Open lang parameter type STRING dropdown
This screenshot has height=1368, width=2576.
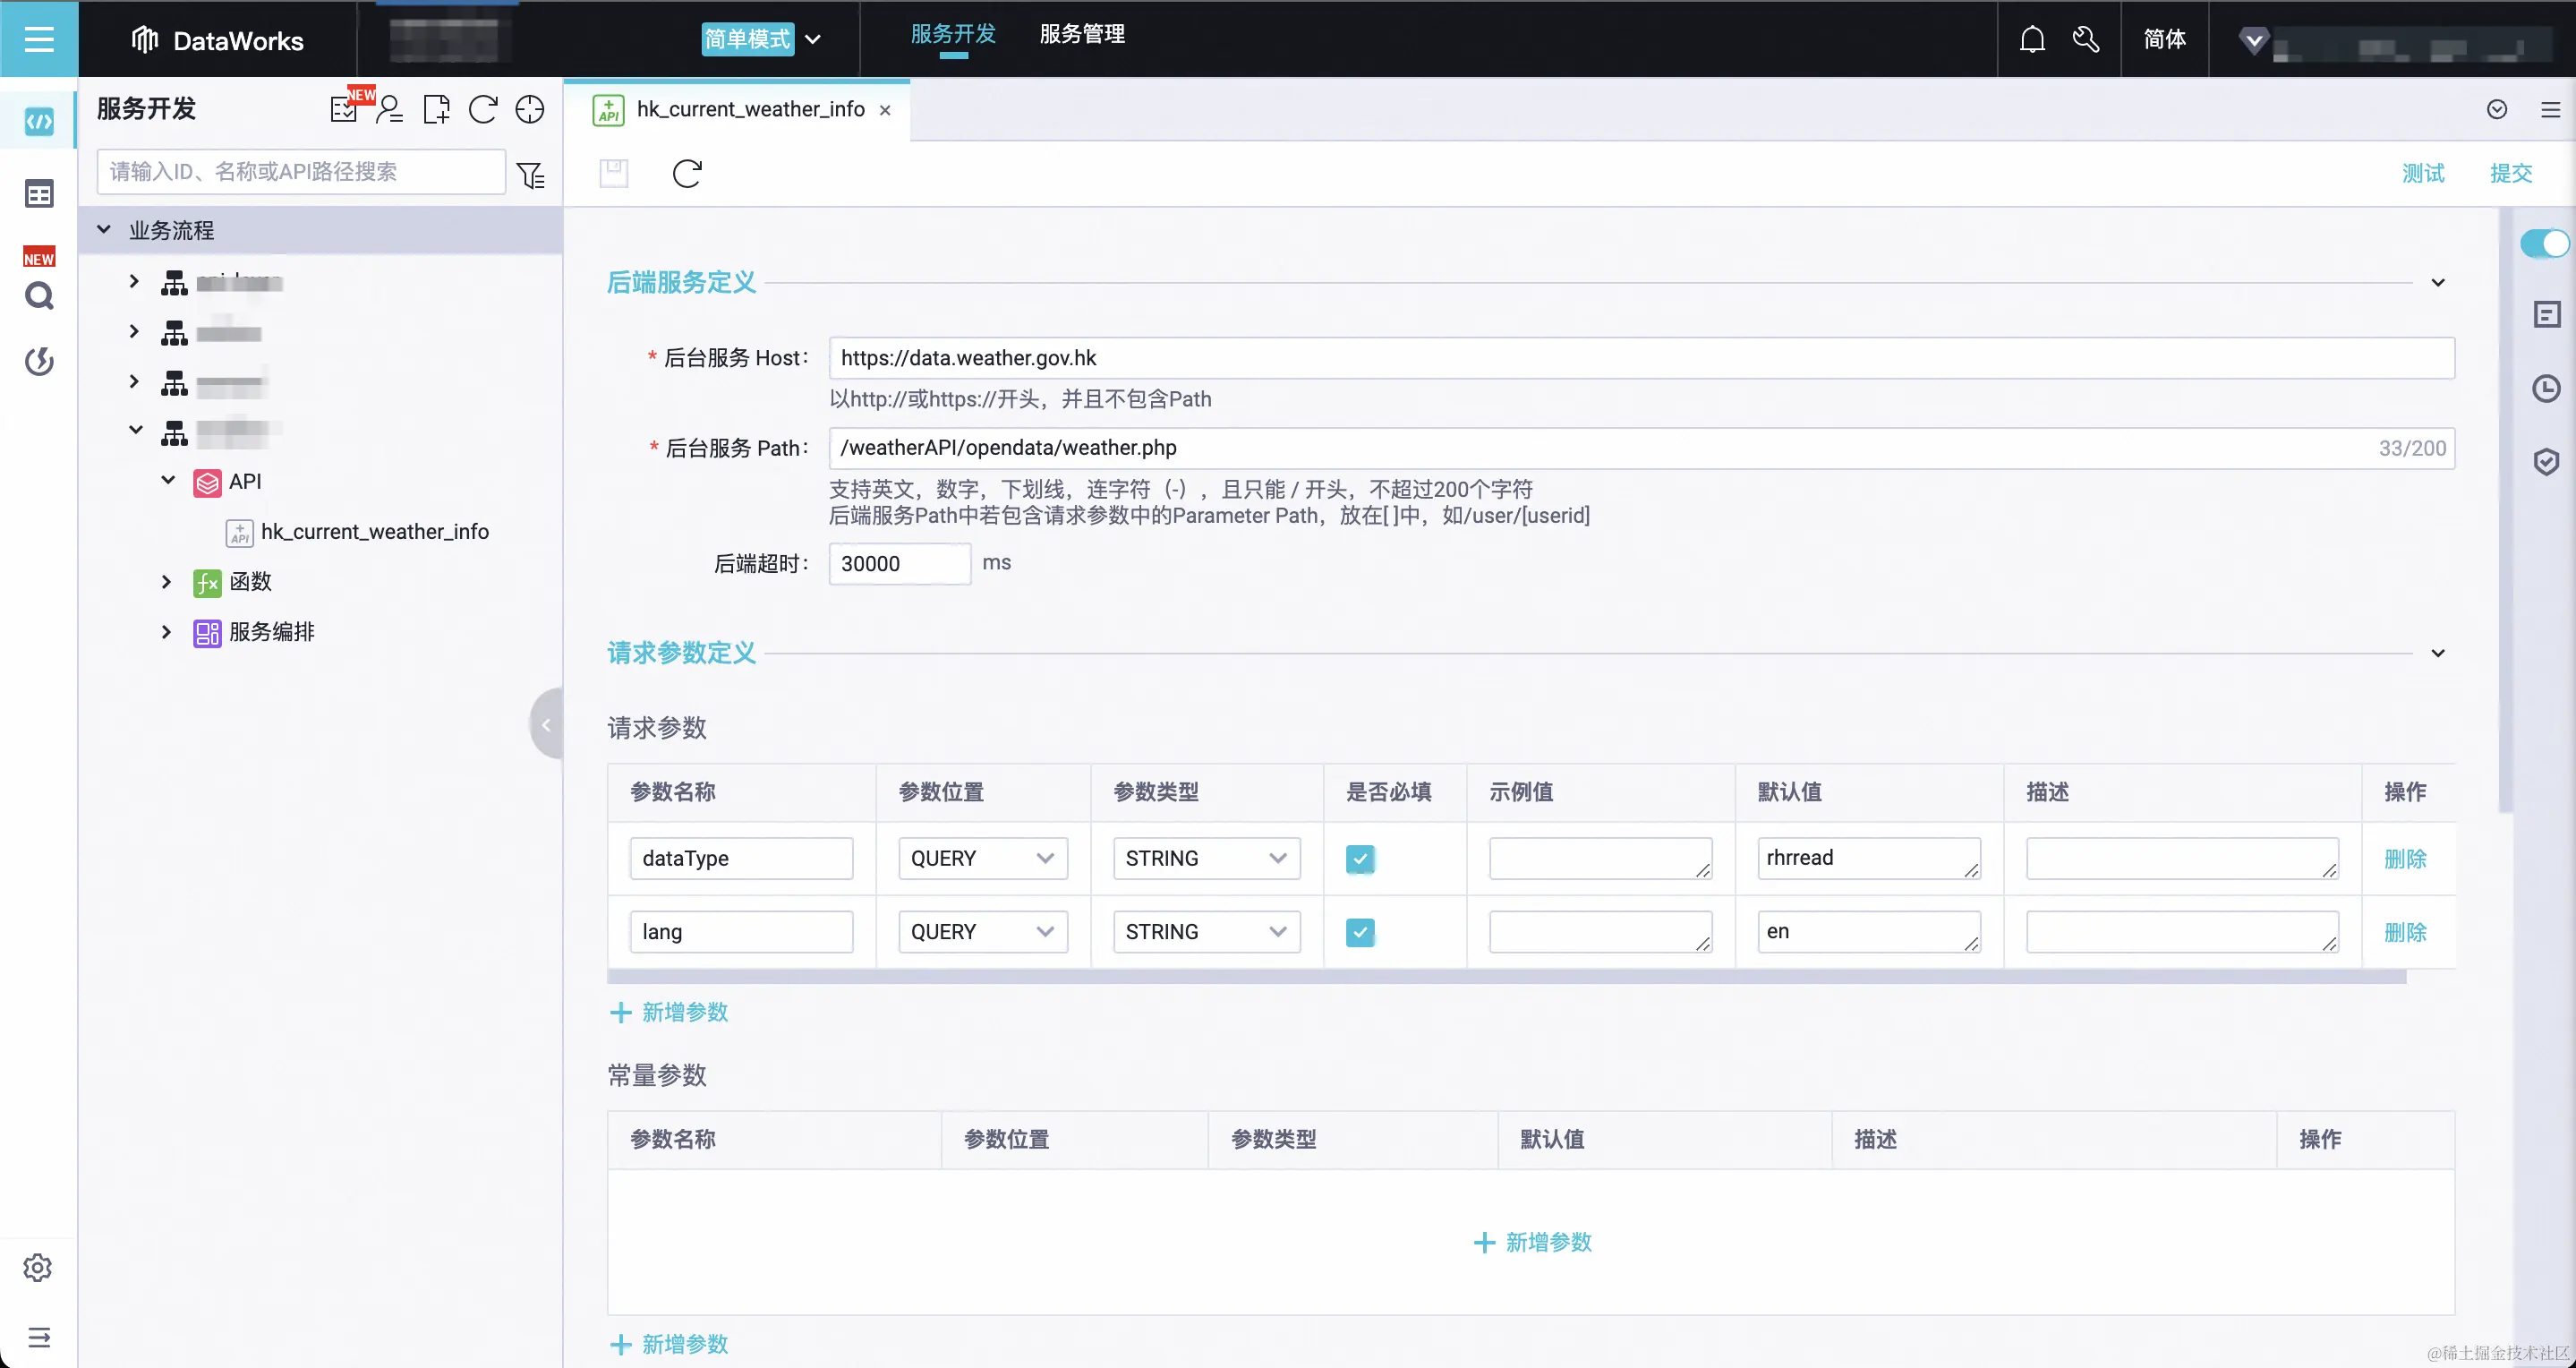coord(1206,931)
